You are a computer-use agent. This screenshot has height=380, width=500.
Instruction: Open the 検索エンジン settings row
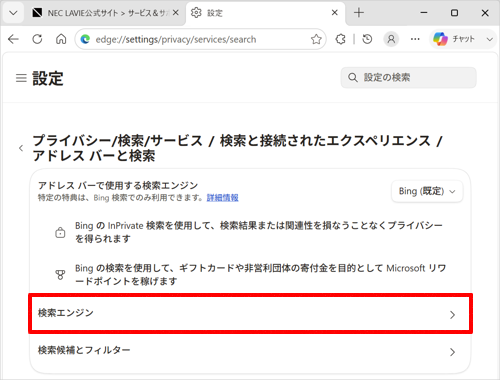click(x=250, y=313)
